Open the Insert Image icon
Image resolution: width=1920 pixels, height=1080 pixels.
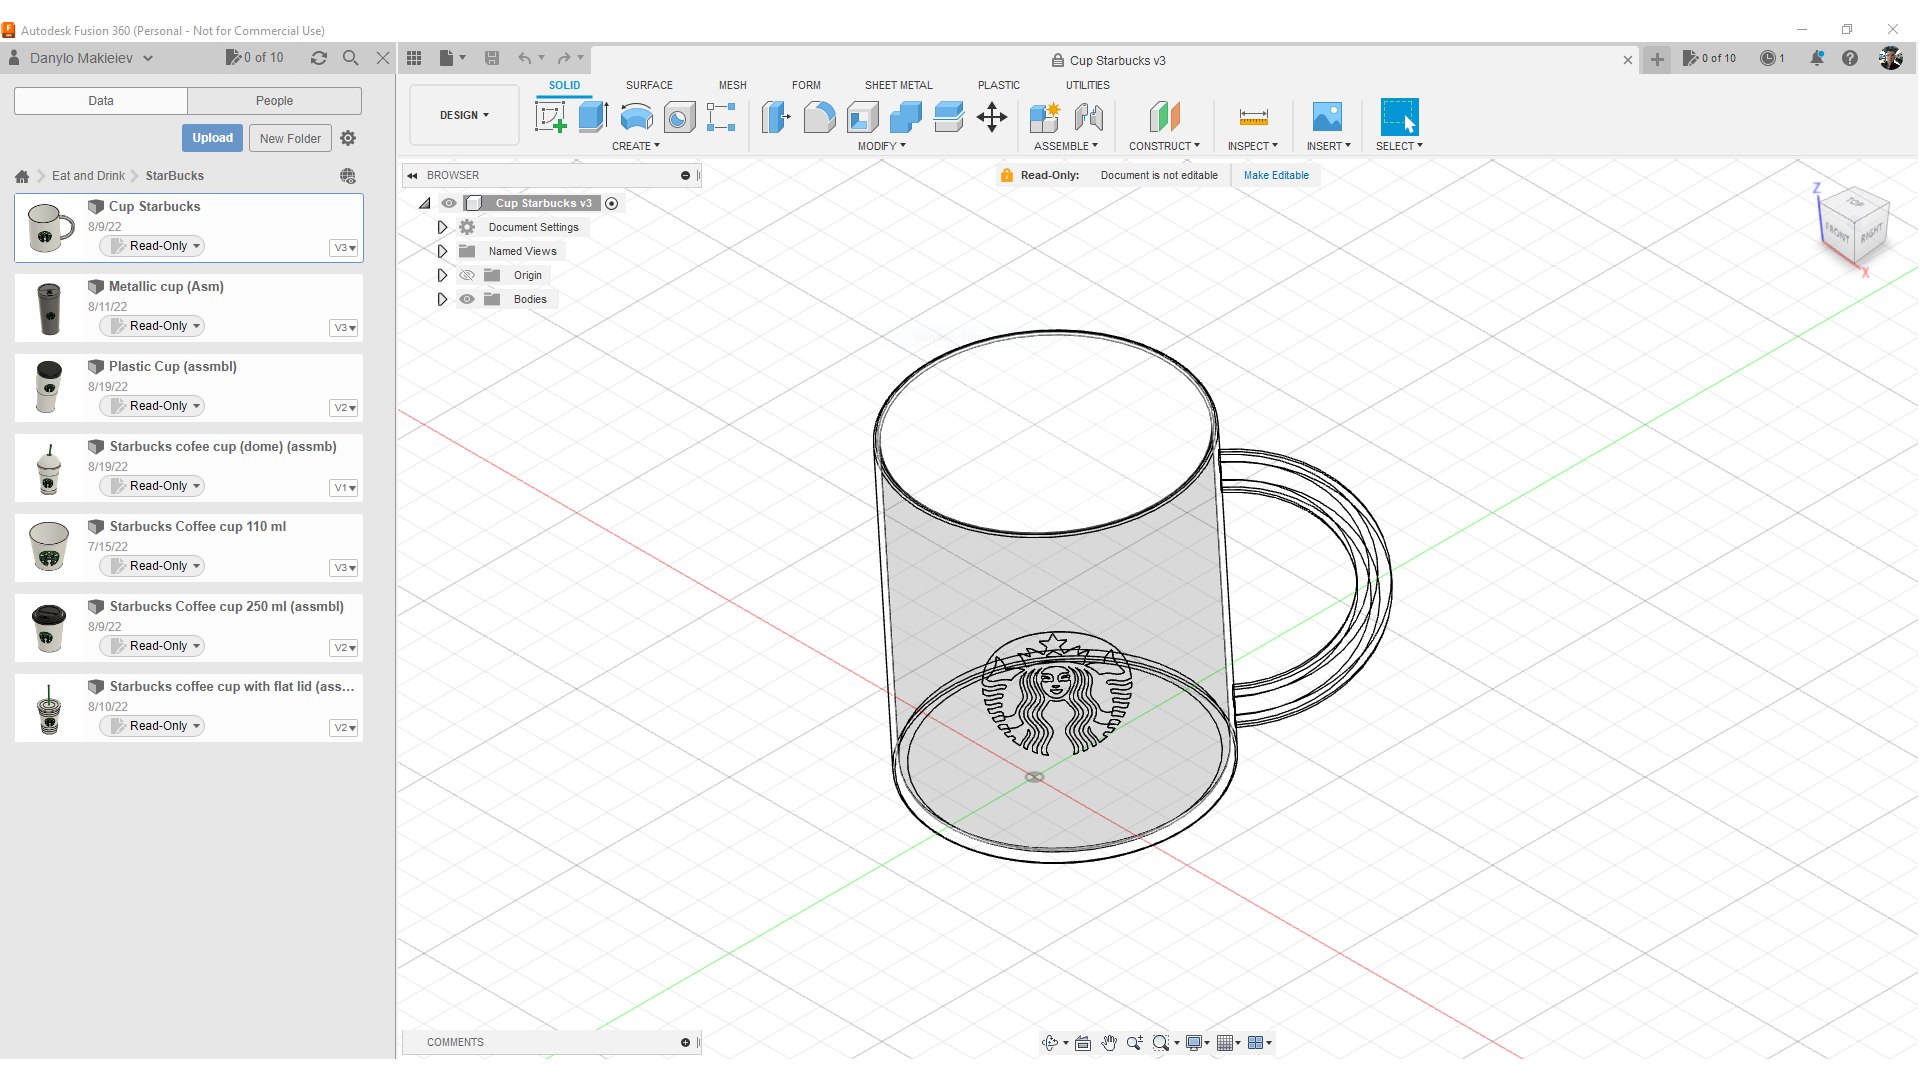pos(1327,117)
